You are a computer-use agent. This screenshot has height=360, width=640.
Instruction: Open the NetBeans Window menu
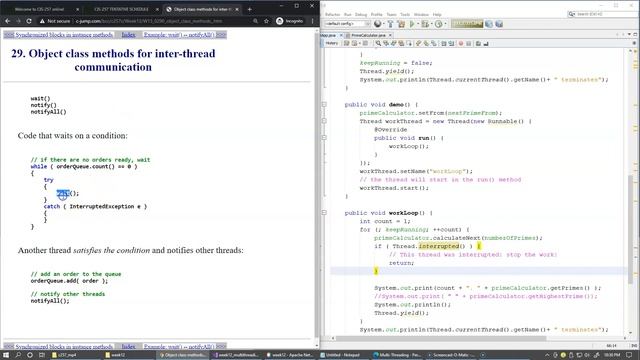click(421, 14)
